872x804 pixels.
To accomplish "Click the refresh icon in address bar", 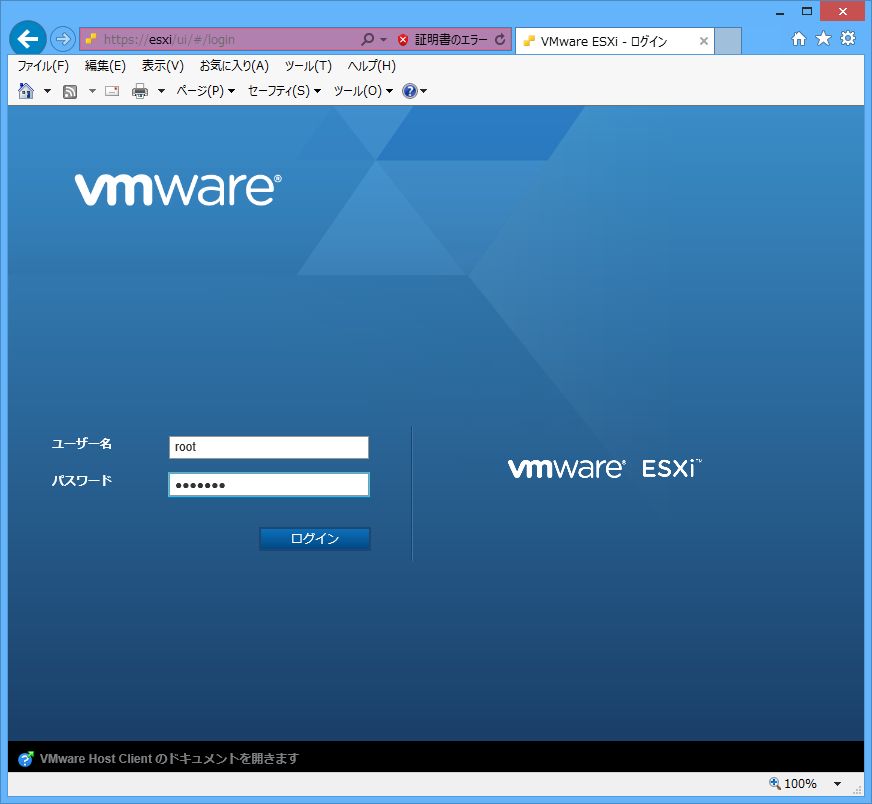I will click(x=500, y=40).
